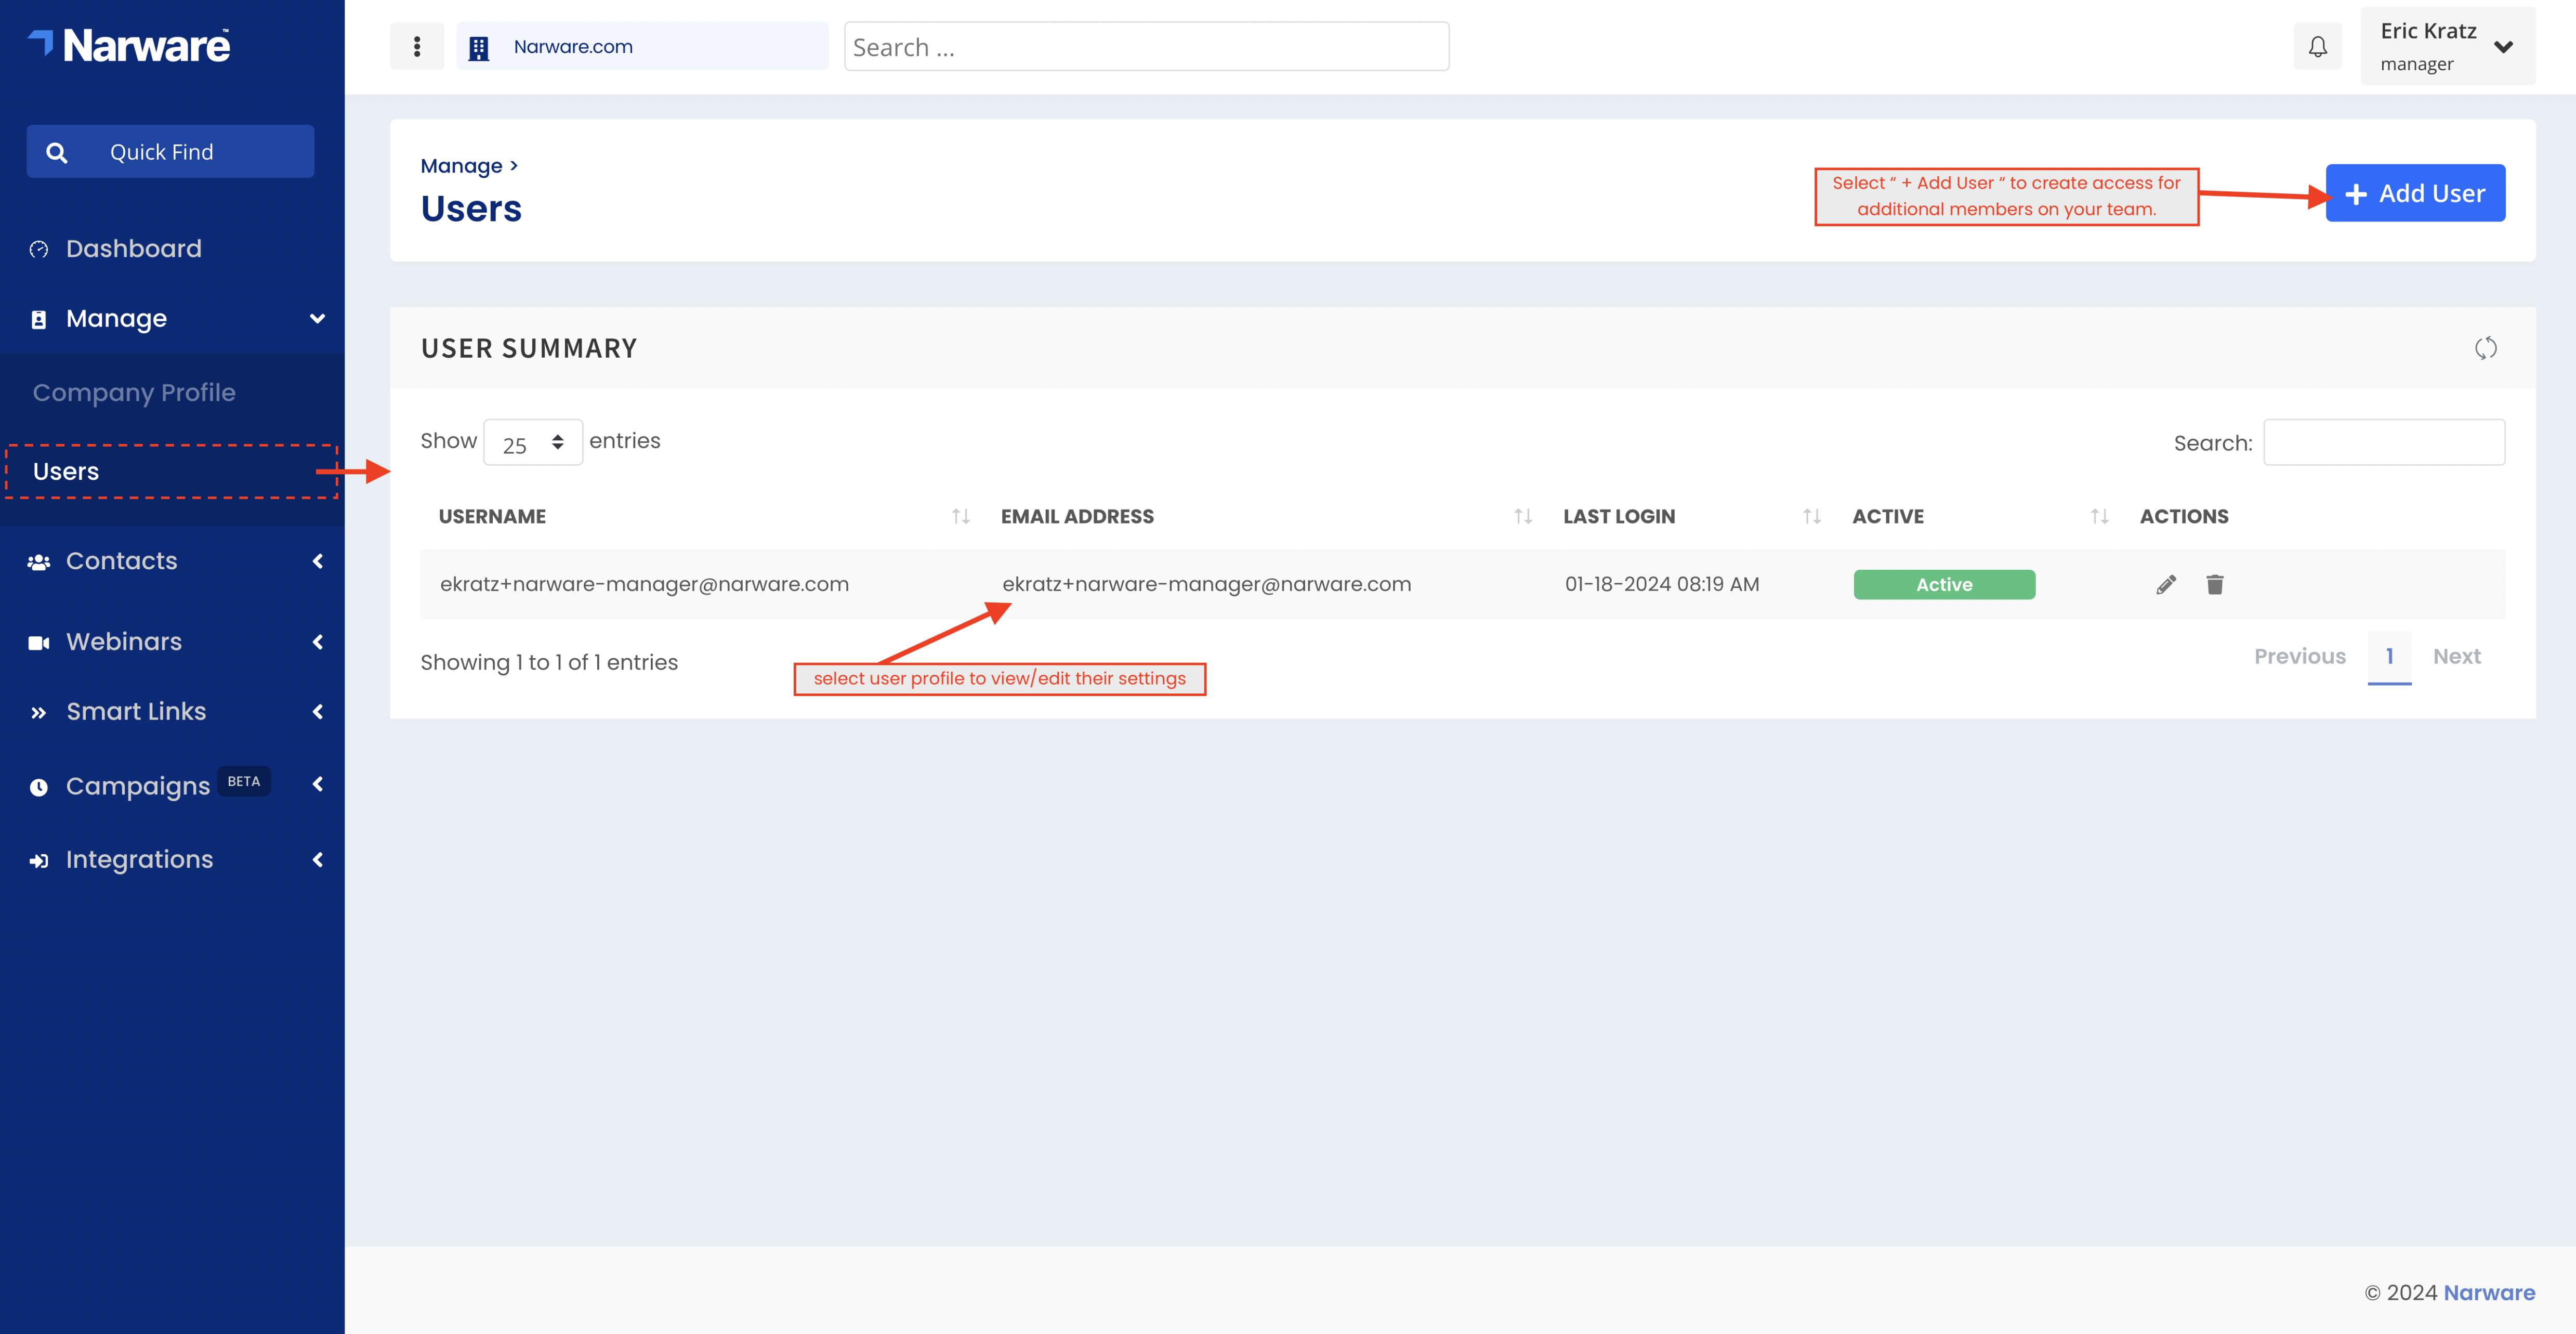Click the Smart Links double-arrow icon
The height and width of the screenshot is (1334, 2576).
pos(39,712)
